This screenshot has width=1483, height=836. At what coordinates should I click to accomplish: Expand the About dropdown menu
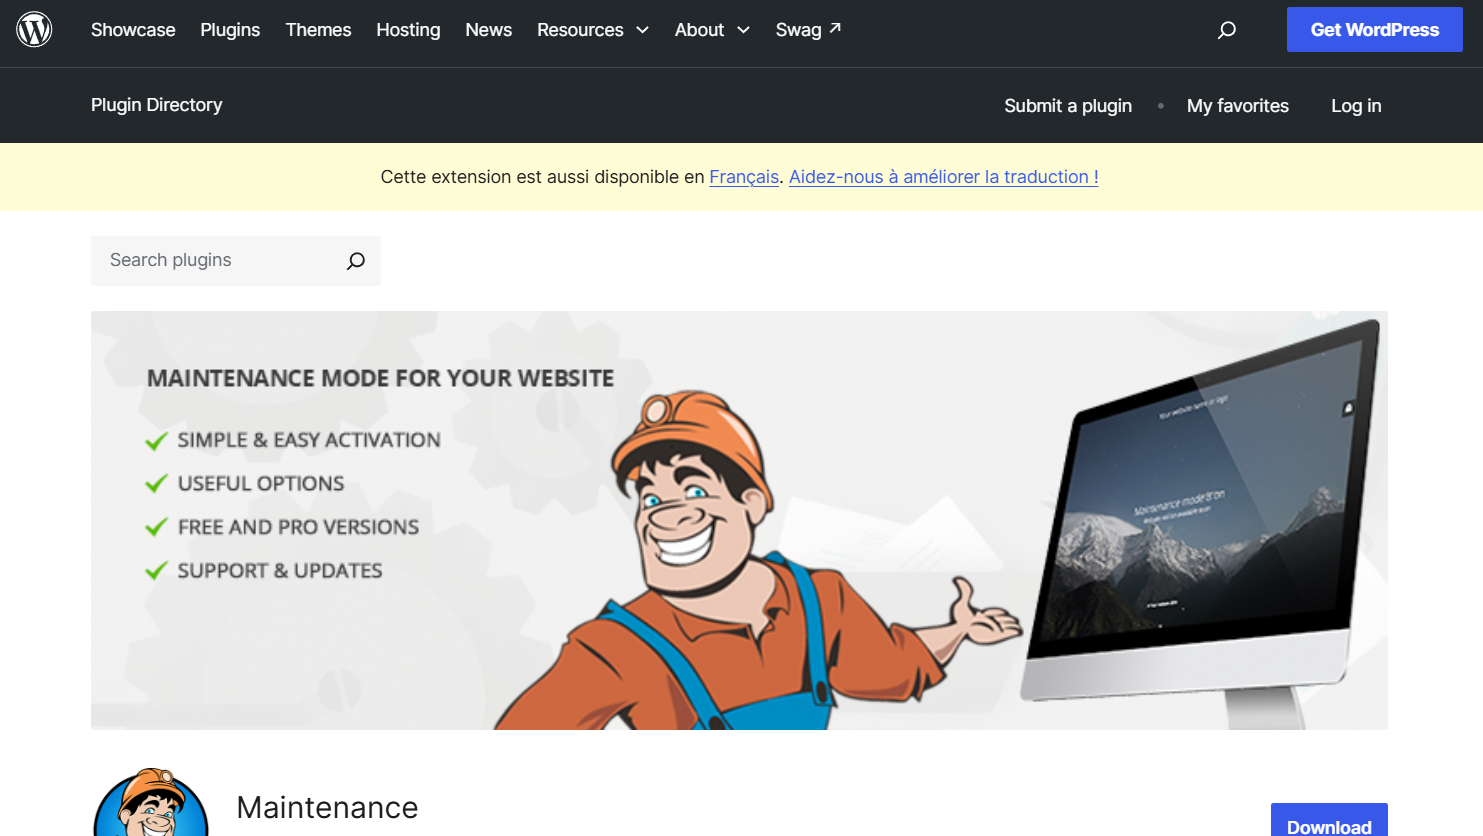point(712,30)
